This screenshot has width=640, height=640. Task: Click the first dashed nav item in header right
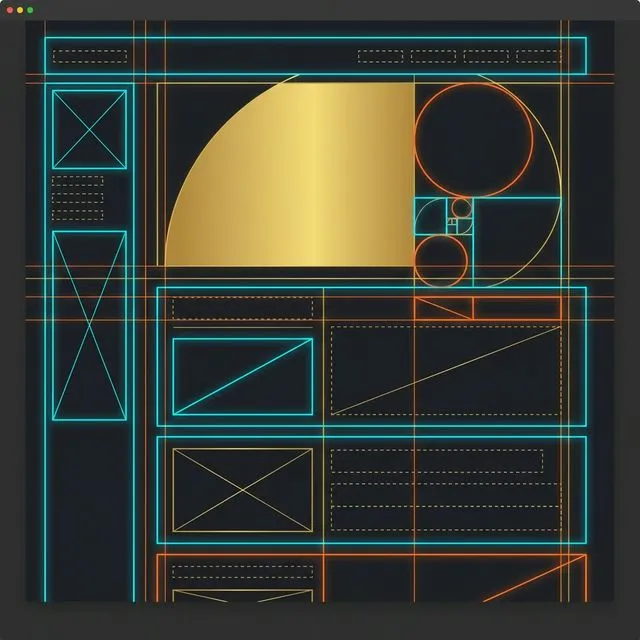pyautogui.click(x=380, y=56)
